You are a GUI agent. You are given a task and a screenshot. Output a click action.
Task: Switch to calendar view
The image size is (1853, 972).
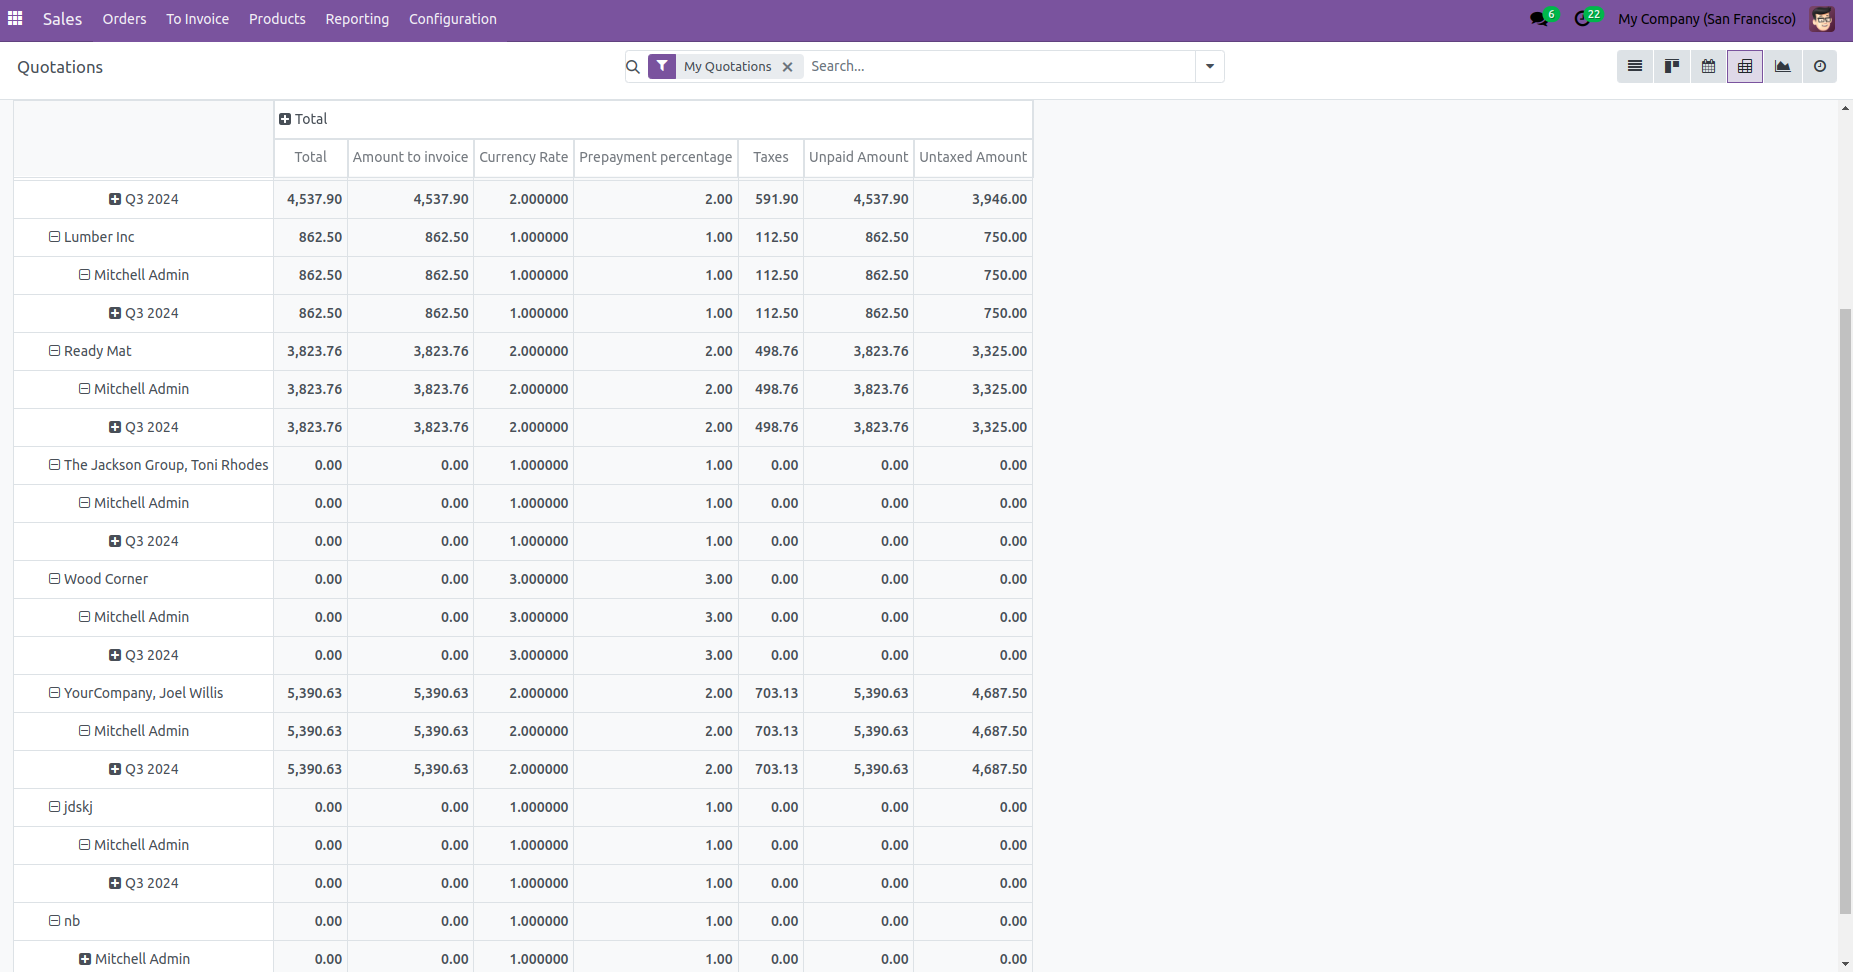coord(1709,67)
